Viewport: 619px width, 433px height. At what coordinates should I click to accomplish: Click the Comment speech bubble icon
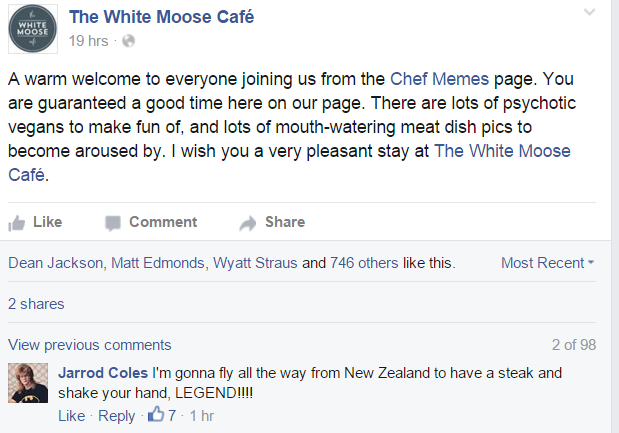pyautogui.click(x=113, y=223)
